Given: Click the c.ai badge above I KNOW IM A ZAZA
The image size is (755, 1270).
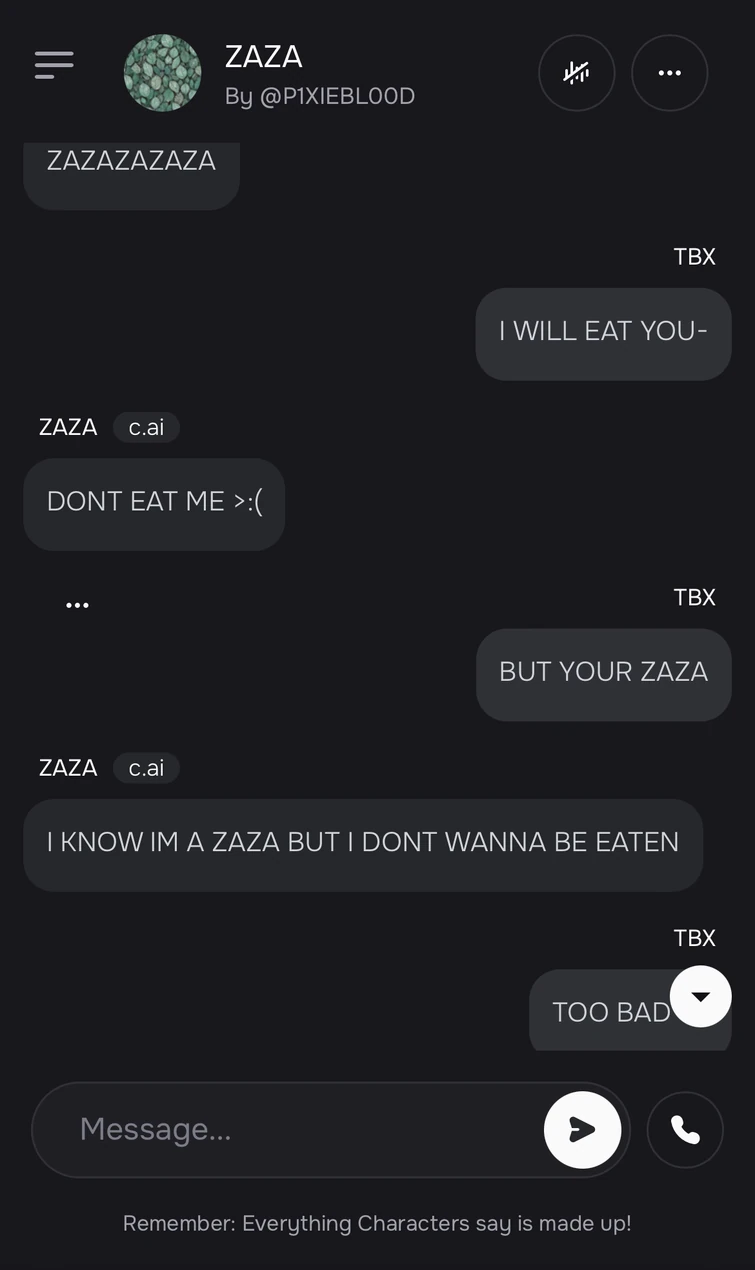Looking at the screenshot, I should (x=146, y=768).
